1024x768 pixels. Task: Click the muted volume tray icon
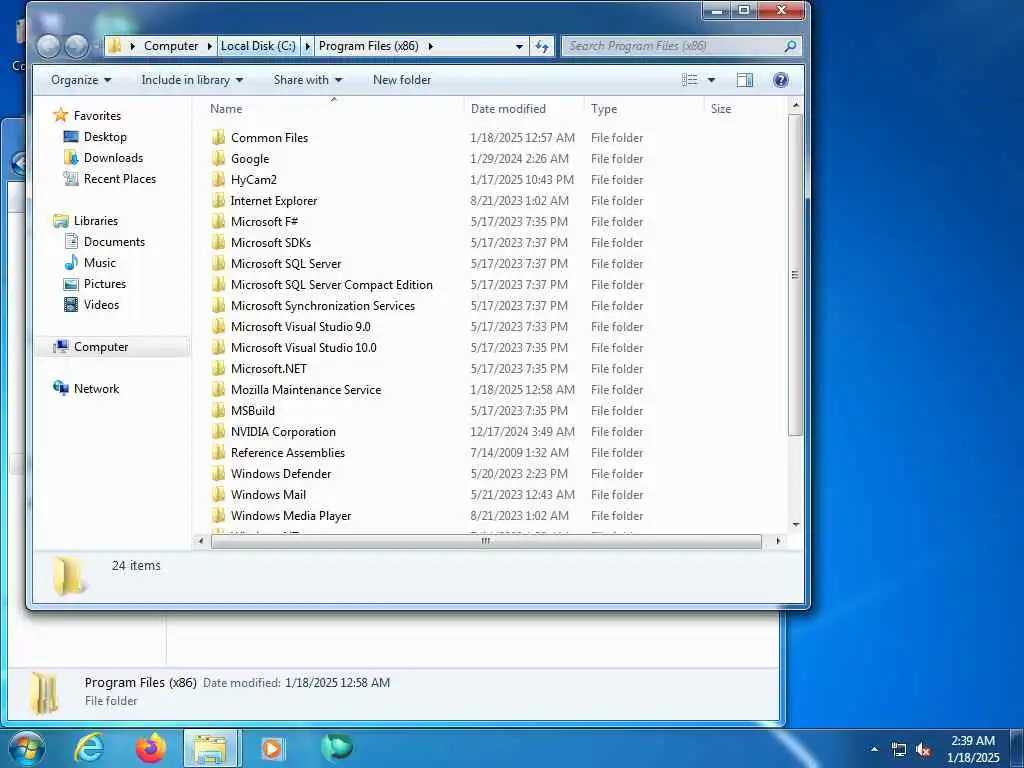click(923, 750)
